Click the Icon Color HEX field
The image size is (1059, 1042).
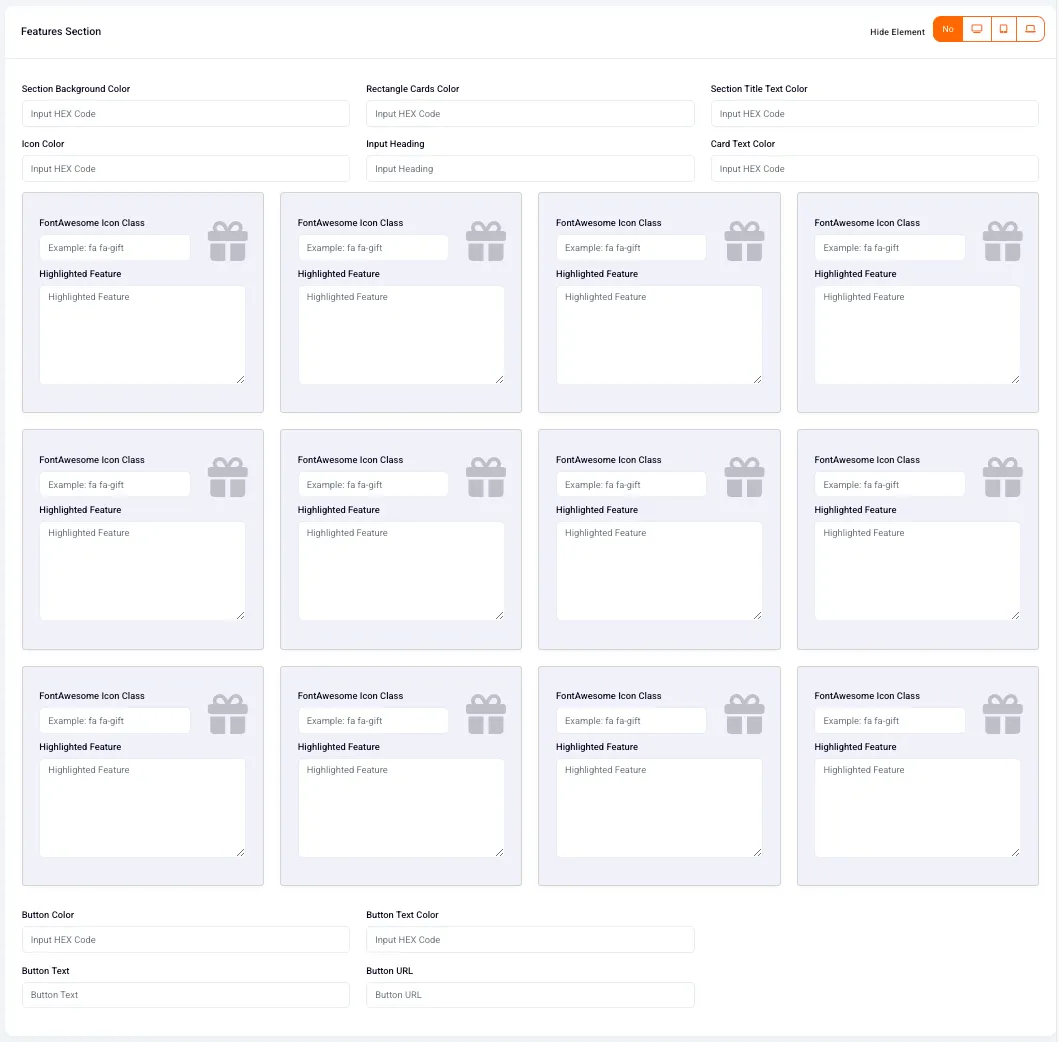(x=186, y=169)
